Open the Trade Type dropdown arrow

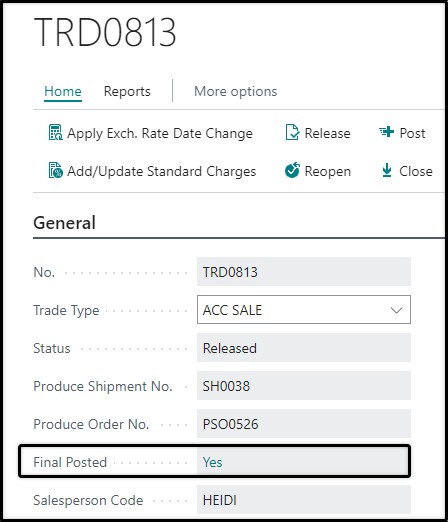pos(396,310)
